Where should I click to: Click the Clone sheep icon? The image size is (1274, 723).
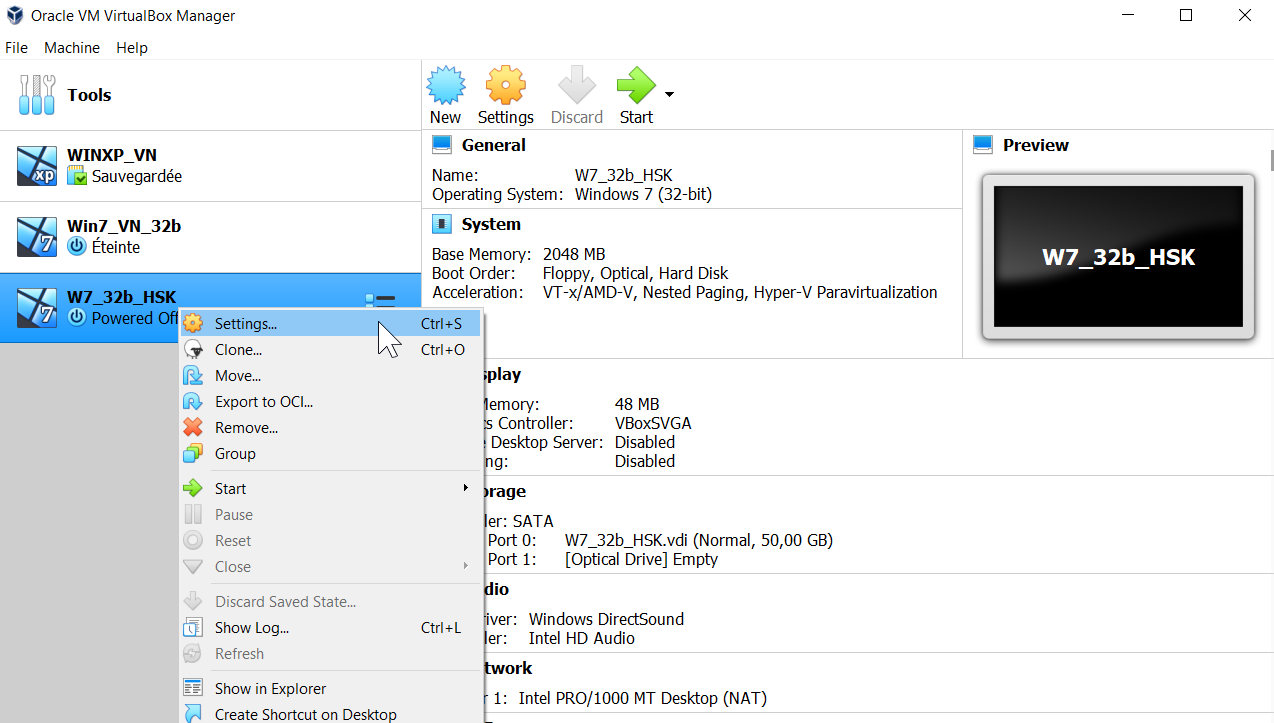[x=193, y=350]
